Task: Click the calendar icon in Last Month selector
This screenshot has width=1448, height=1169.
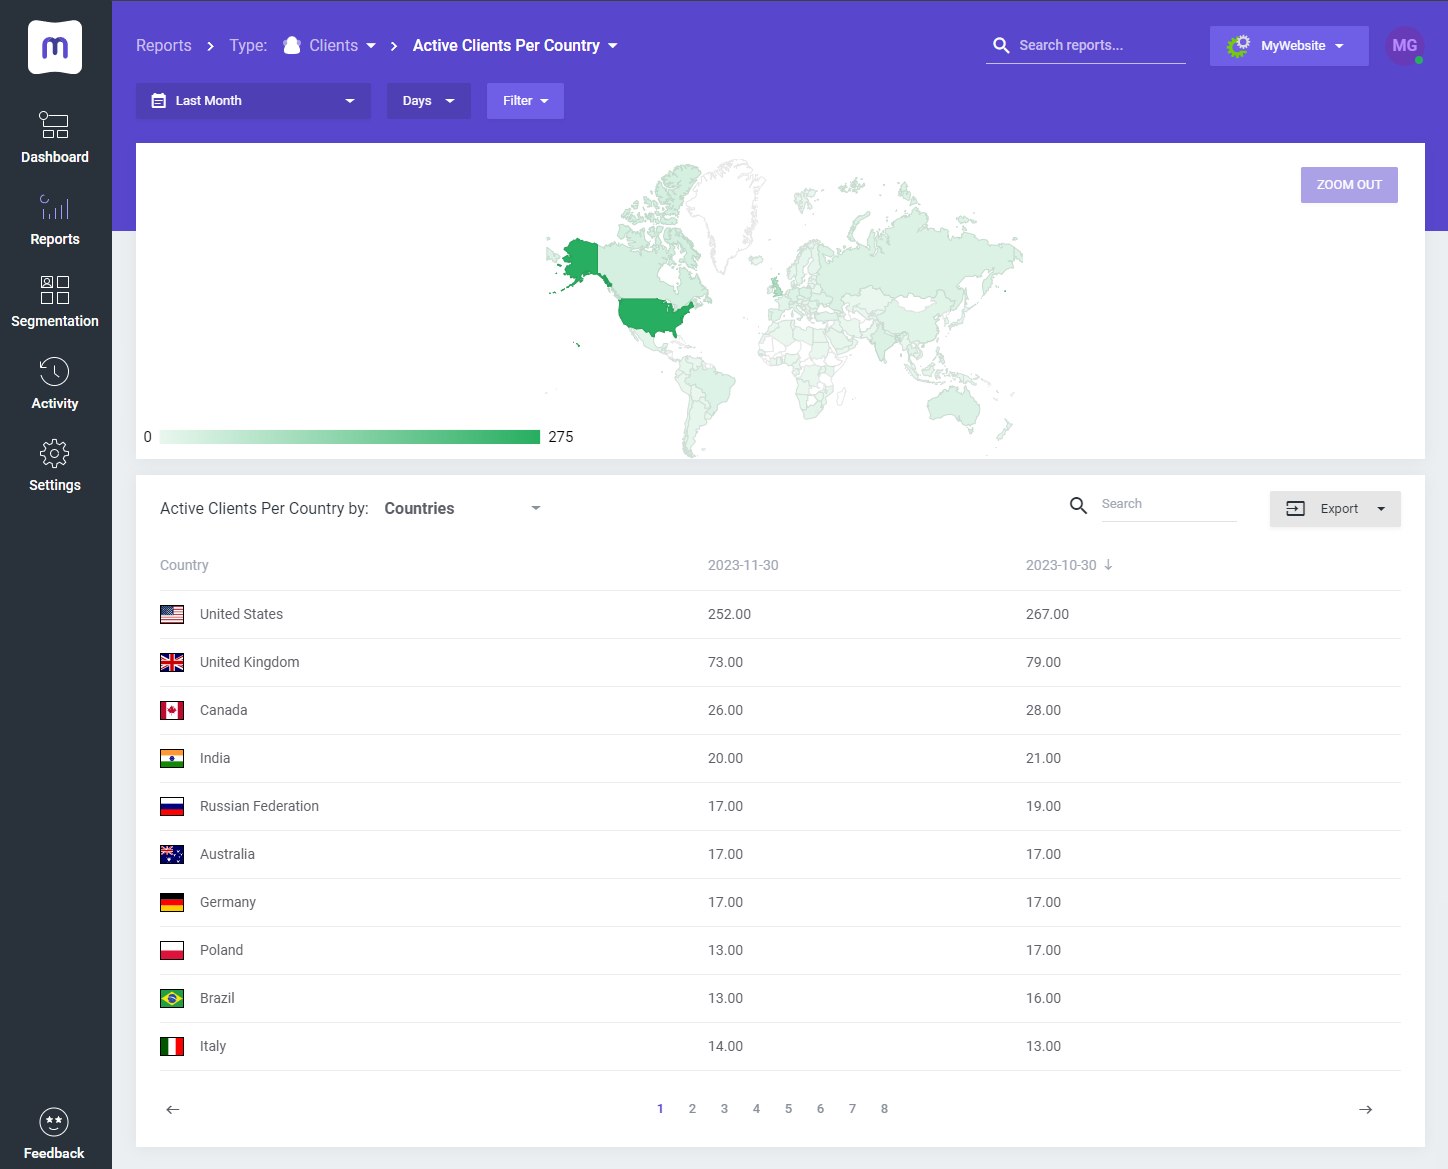Action: (159, 100)
